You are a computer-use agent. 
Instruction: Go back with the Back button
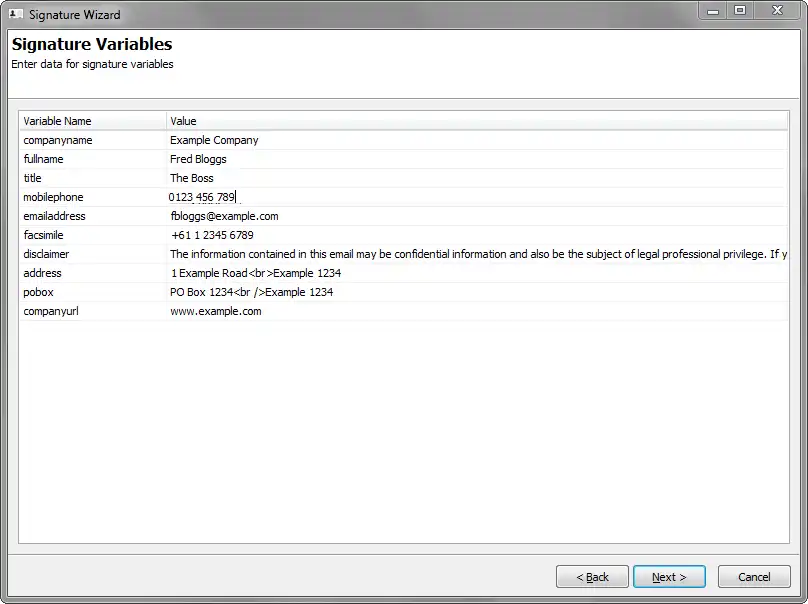592,577
